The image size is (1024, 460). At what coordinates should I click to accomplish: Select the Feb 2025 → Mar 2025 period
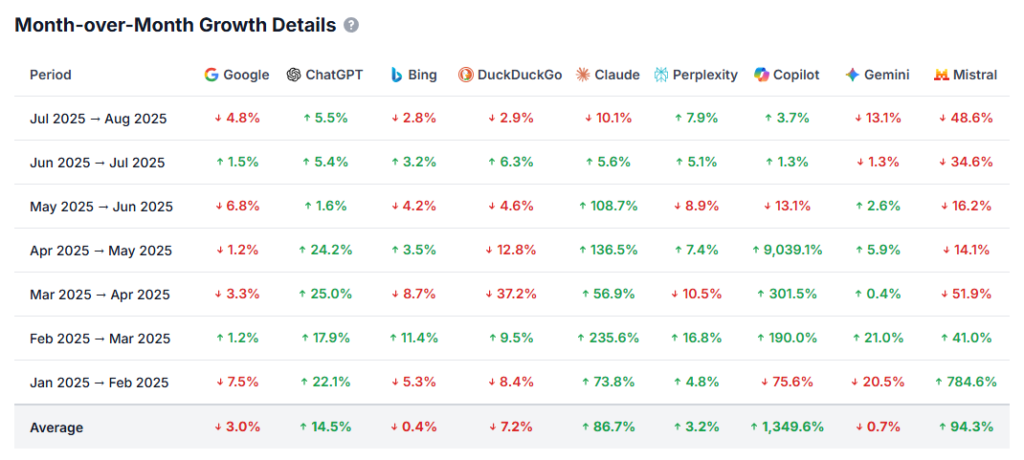[x=99, y=338]
